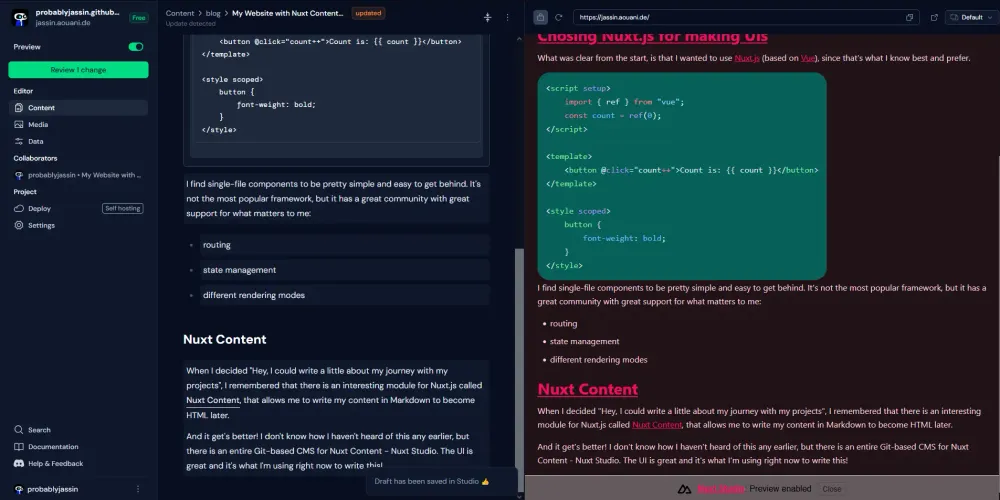
Task: Click the lock icon in preview toolbar
Action: click(540, 17)
